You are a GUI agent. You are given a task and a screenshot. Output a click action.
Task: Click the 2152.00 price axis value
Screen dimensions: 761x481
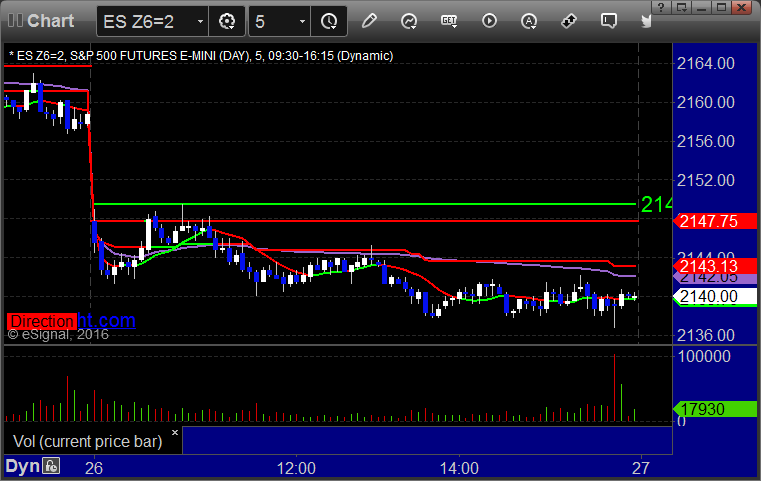point(706,180)
